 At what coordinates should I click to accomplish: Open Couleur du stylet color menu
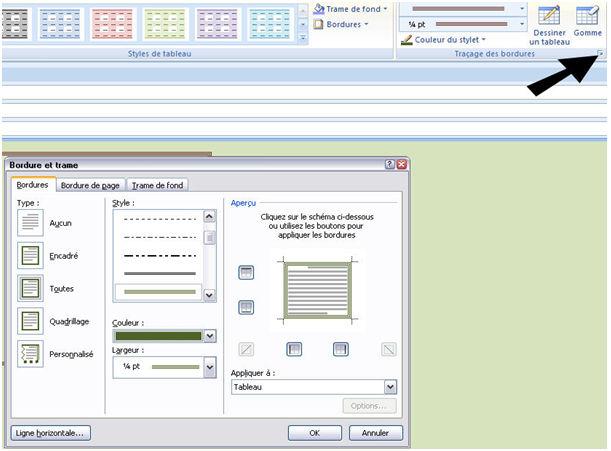(x=443, y=40)
